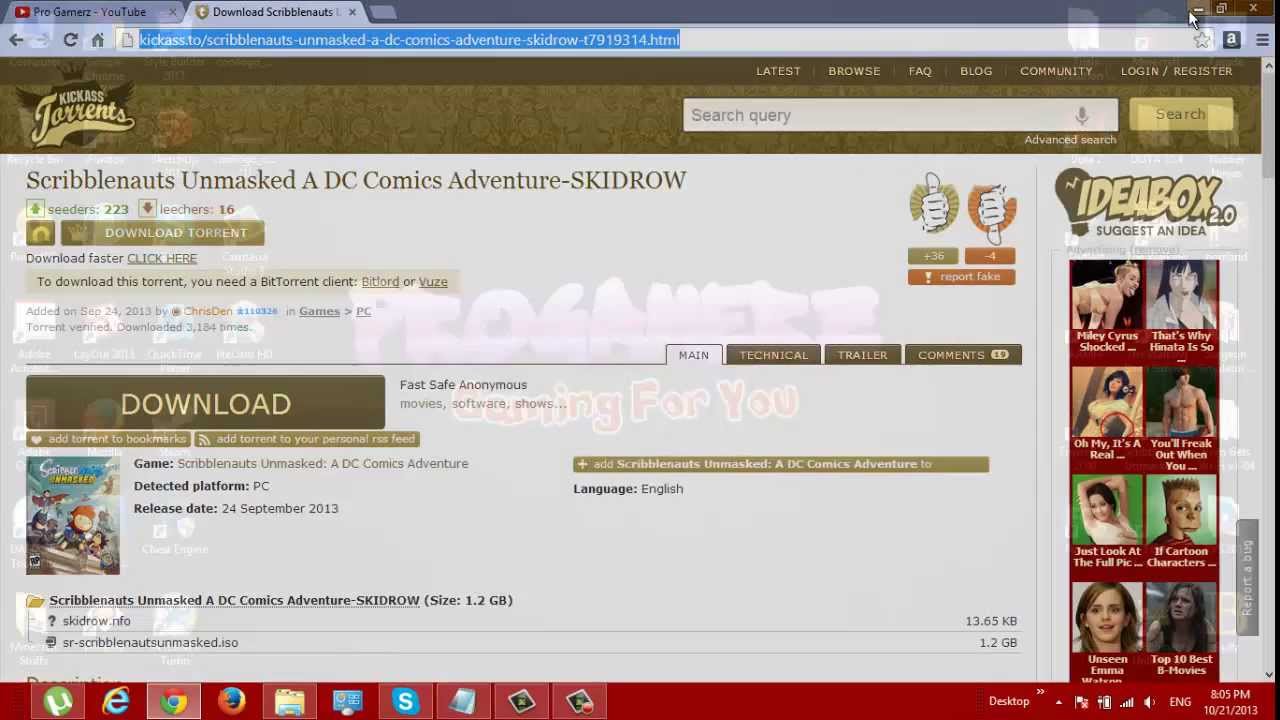This screenshot has width=1280, height=720.
Task: Bookmark this page with the star icon
Action: [x=1202, y=40]
